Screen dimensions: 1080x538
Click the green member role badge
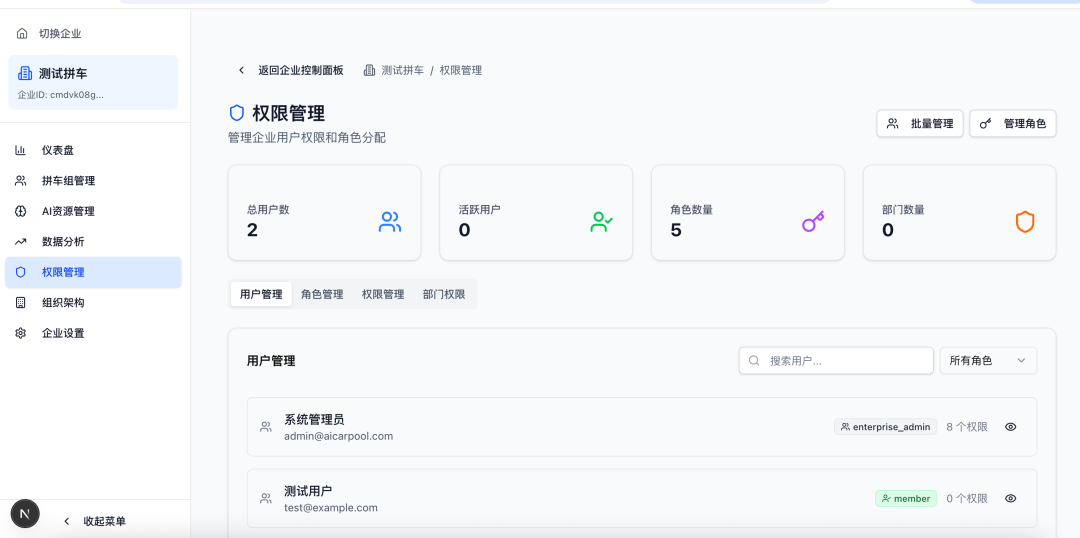point(906,498)
